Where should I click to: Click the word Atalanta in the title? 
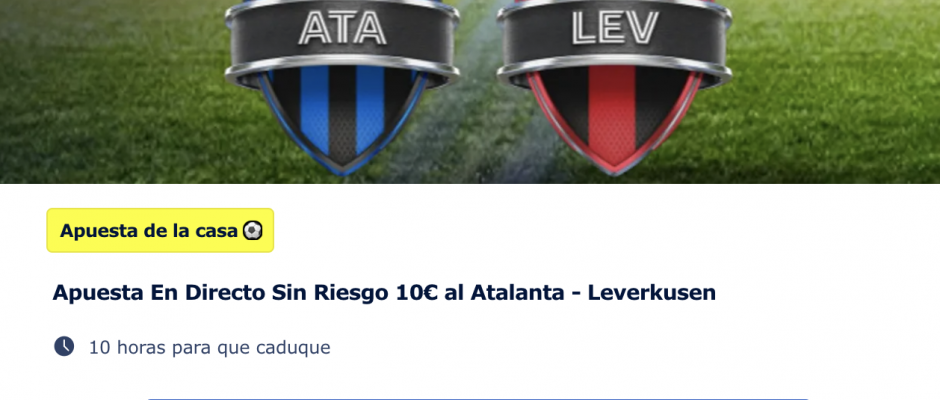(513, 293)
